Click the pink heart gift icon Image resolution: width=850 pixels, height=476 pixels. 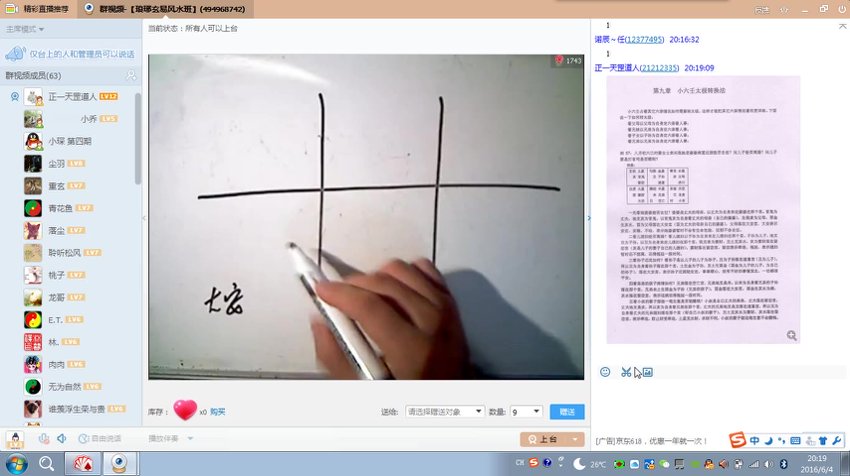point(185,410)
